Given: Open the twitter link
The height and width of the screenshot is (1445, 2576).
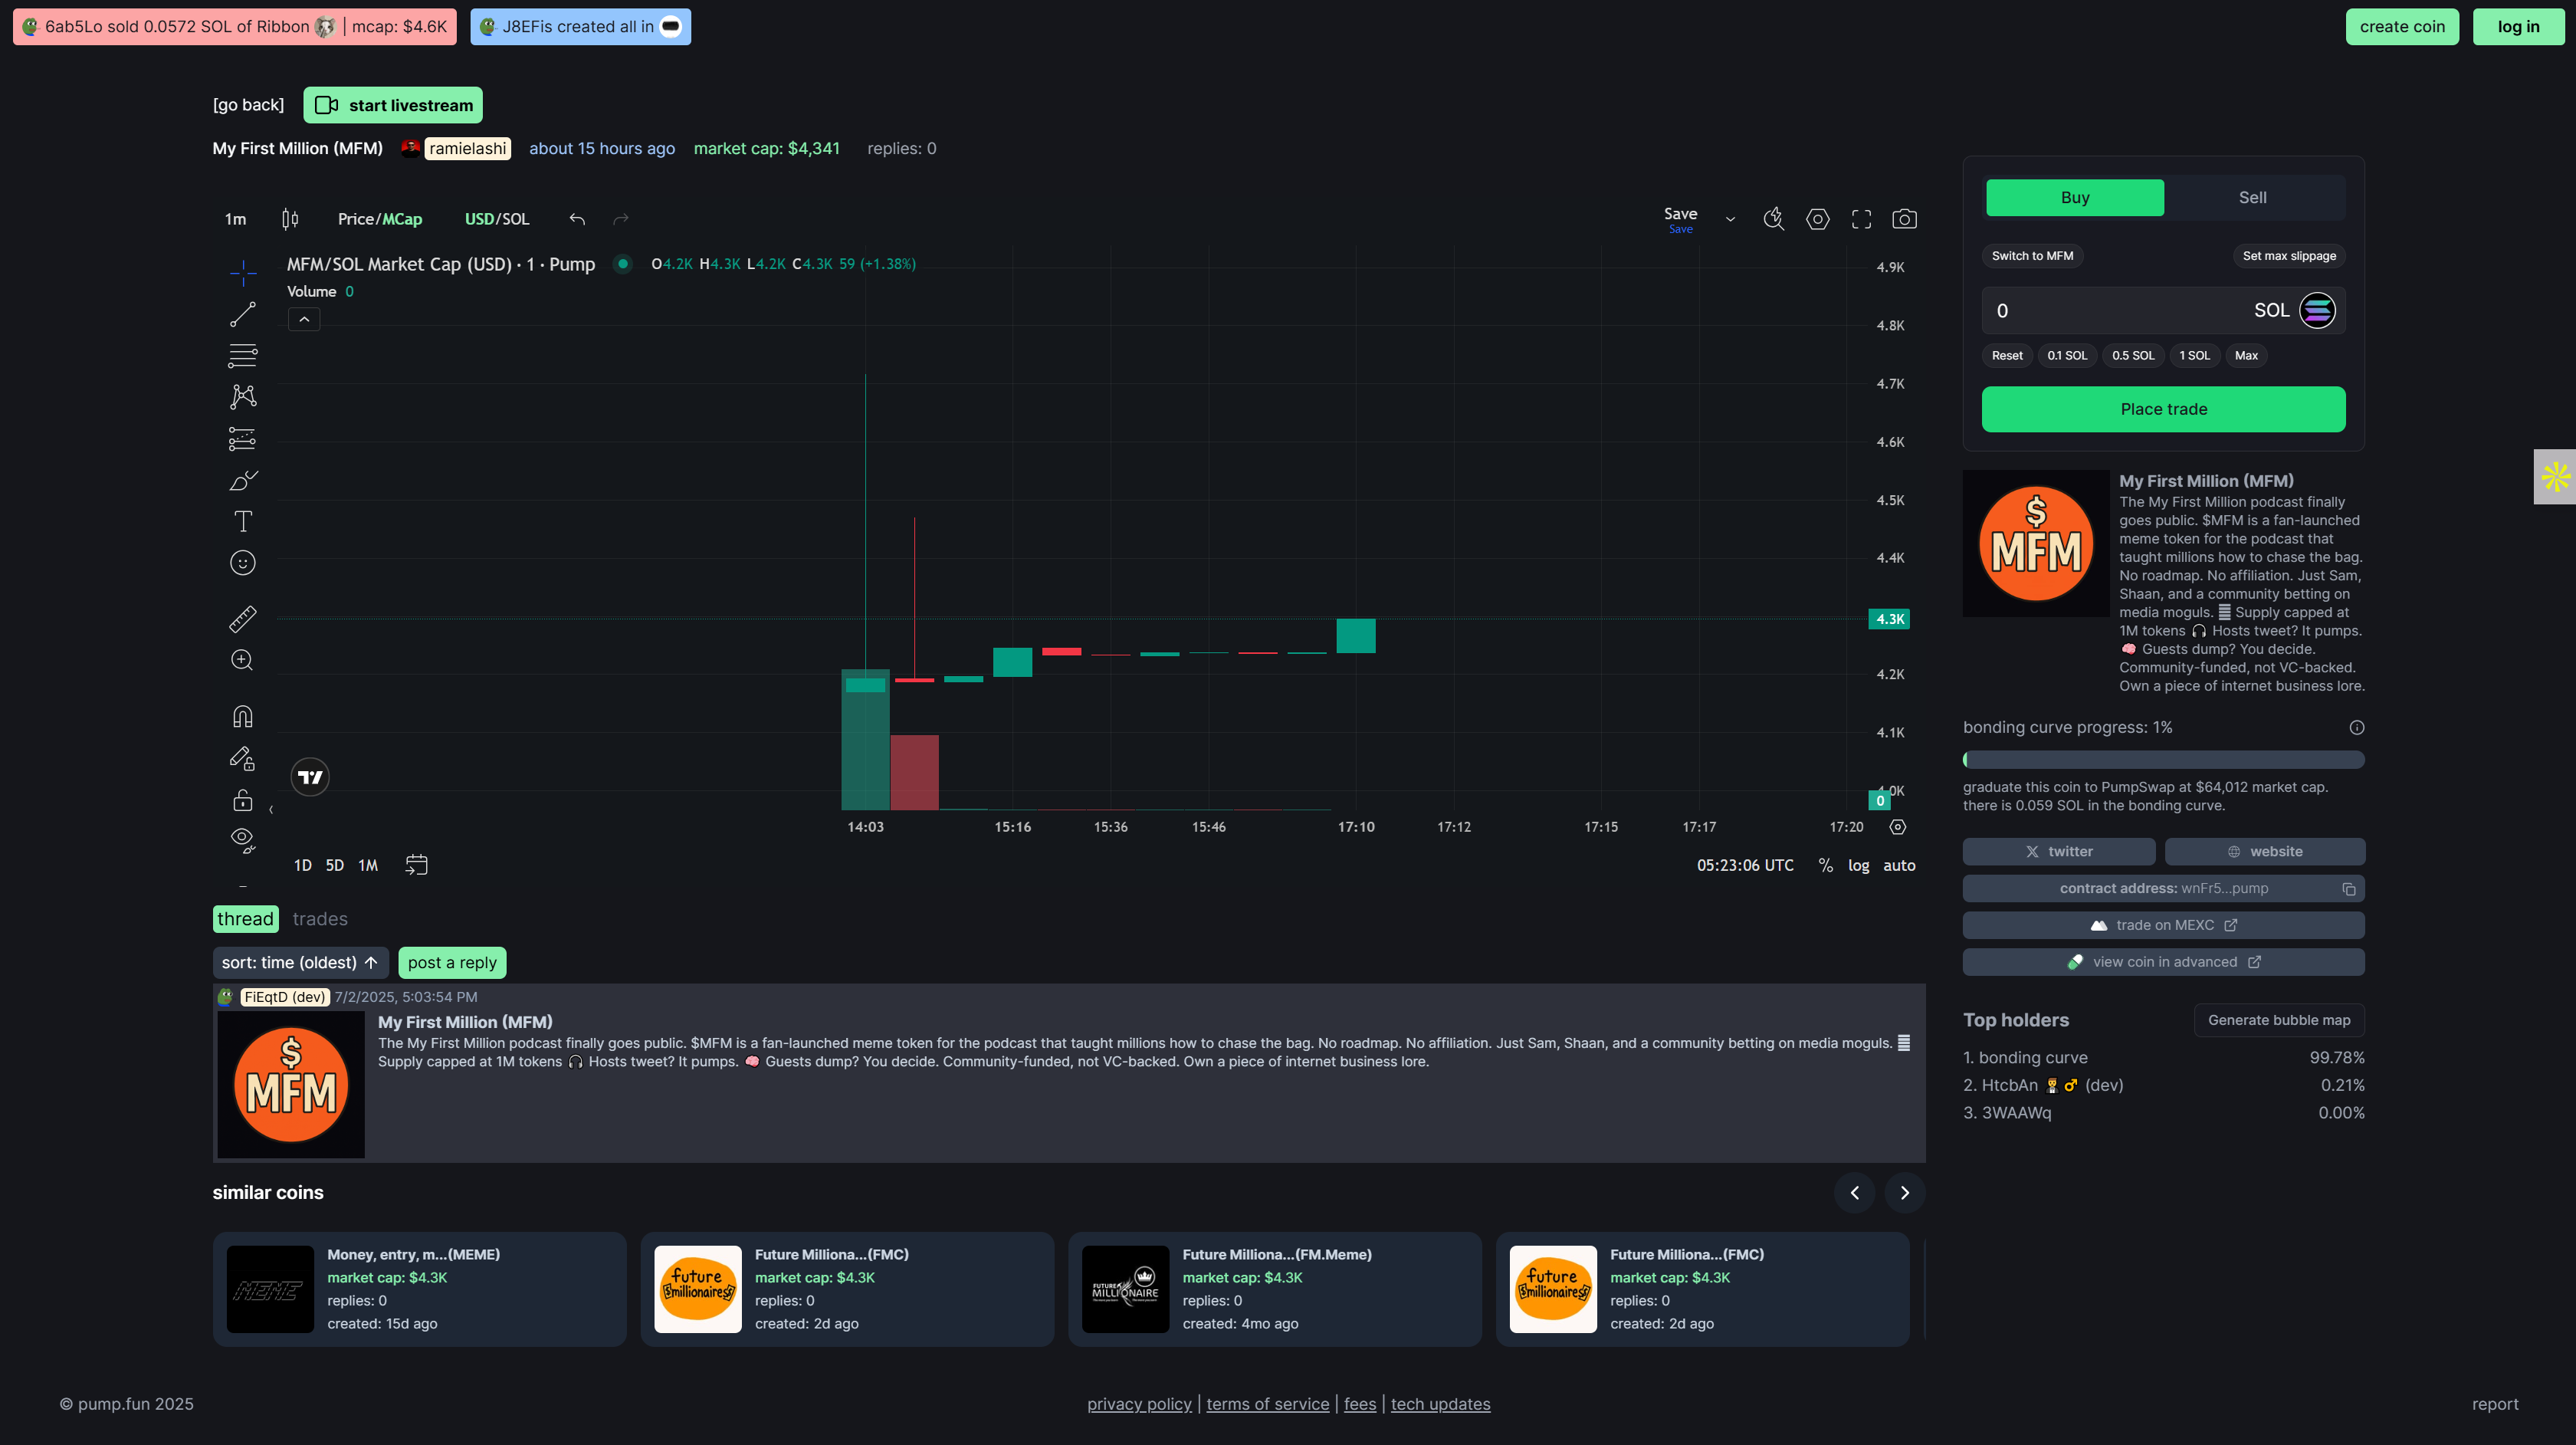Looking at the screenshot, I should [x=2058, y=852].
